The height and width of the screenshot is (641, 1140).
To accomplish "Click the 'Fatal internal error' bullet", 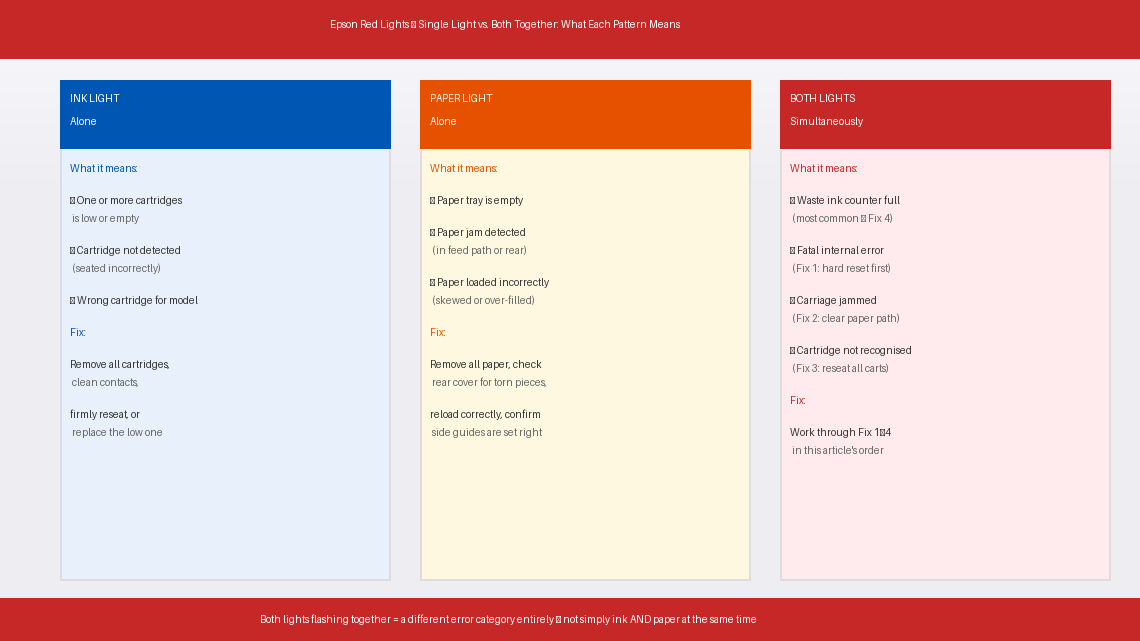I will 839,251.
